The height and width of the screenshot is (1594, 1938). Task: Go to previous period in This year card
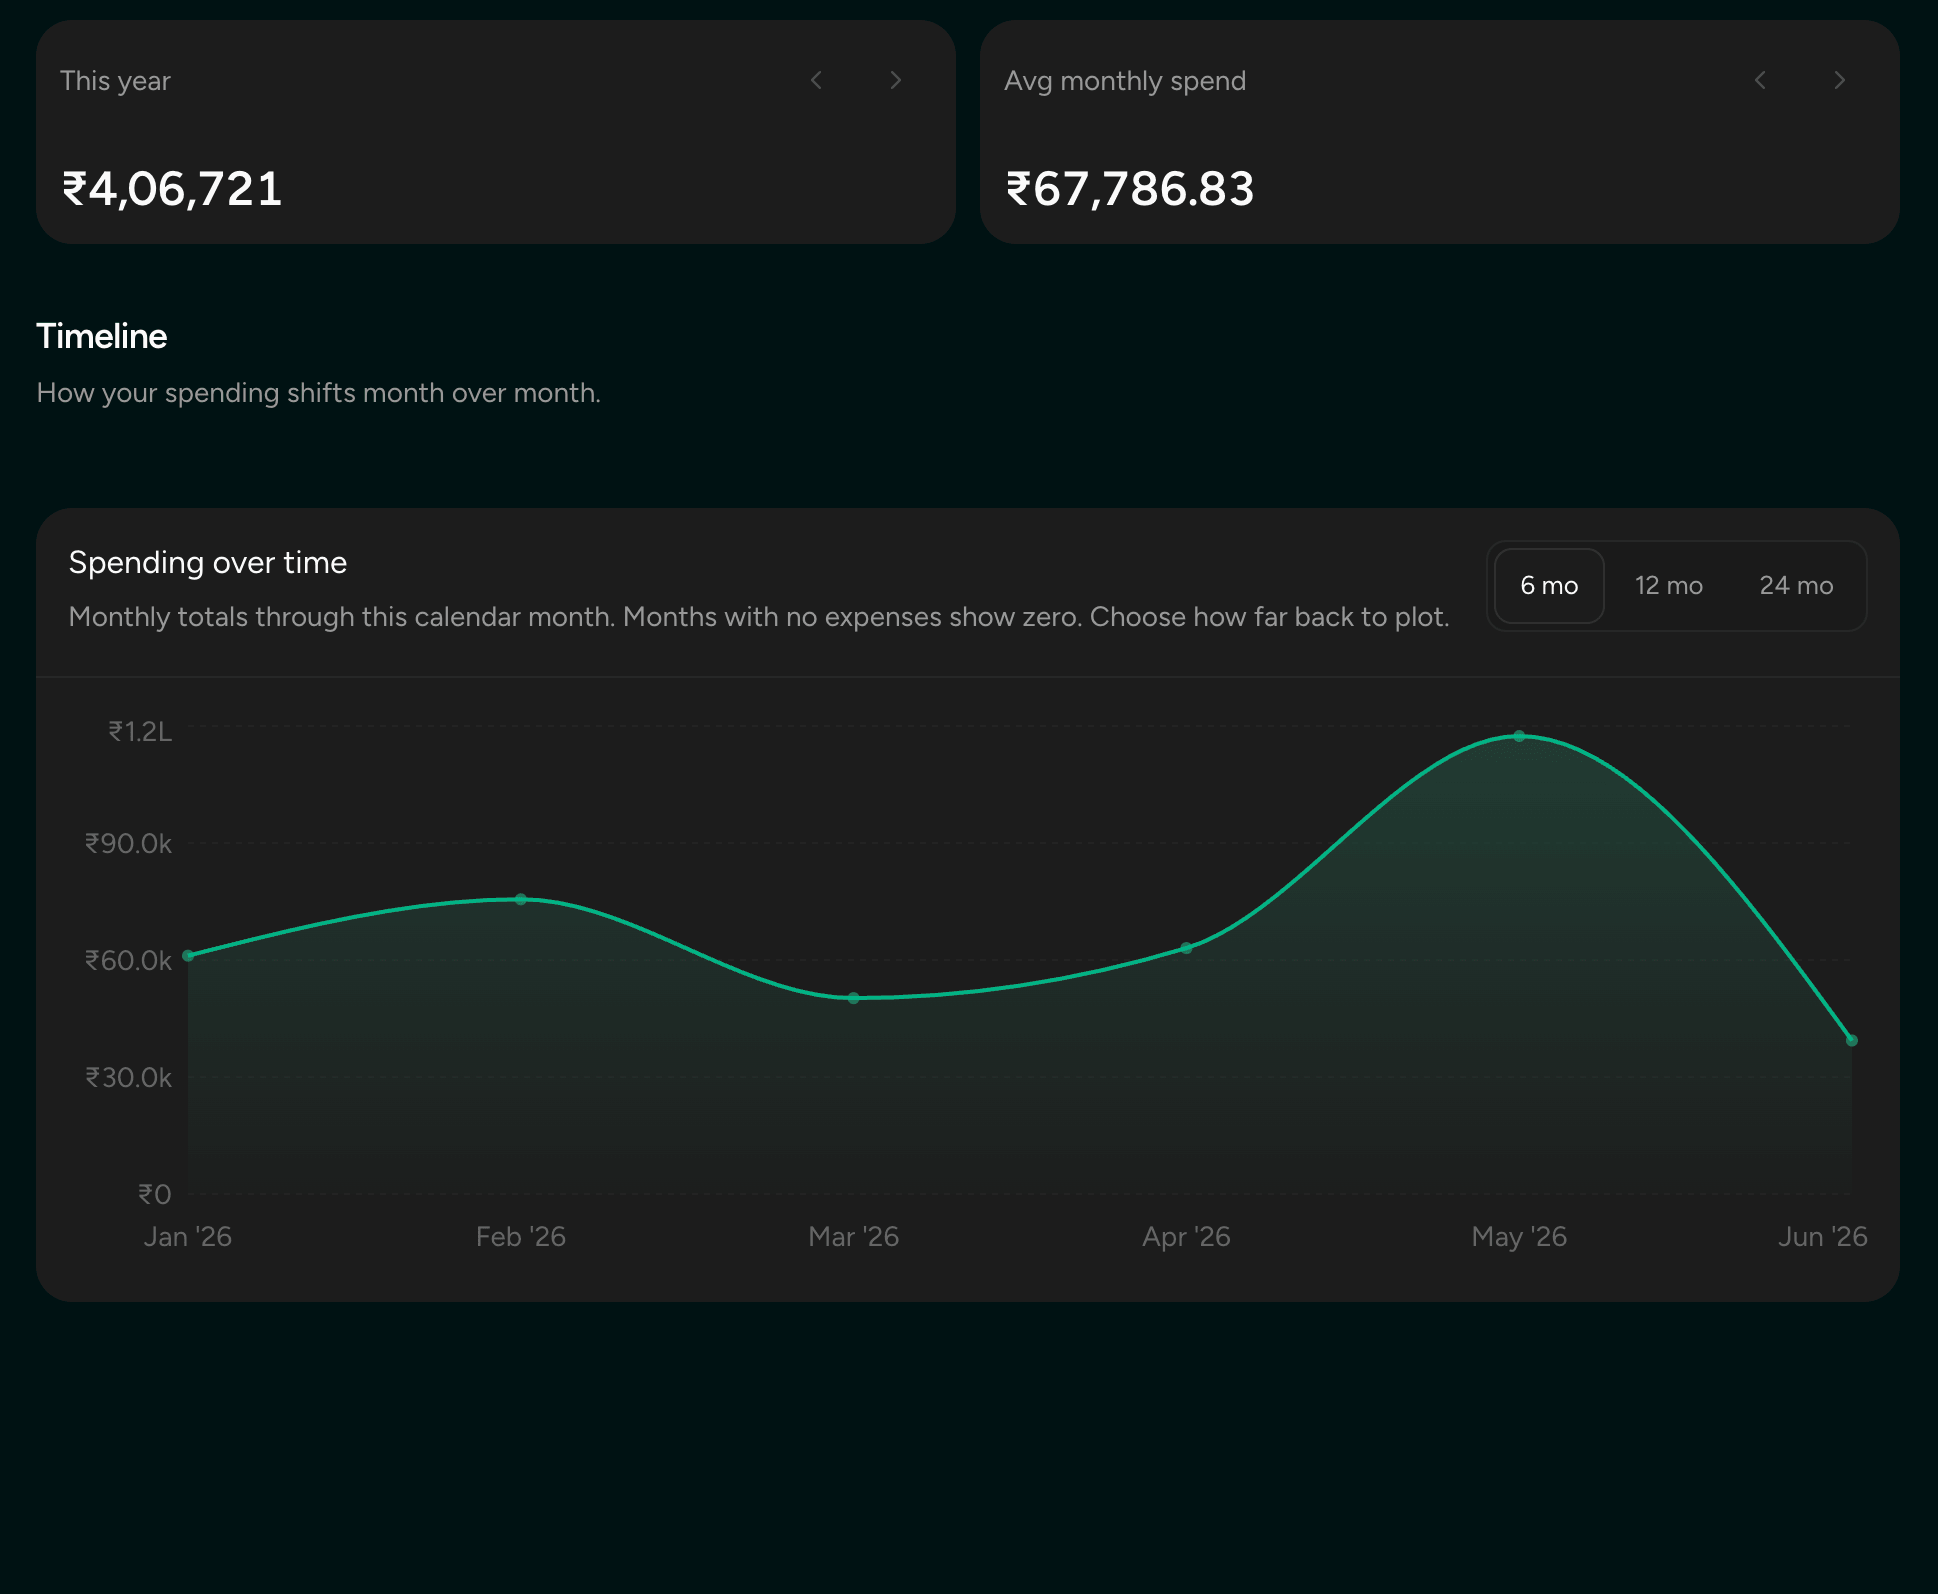point(816,80)
